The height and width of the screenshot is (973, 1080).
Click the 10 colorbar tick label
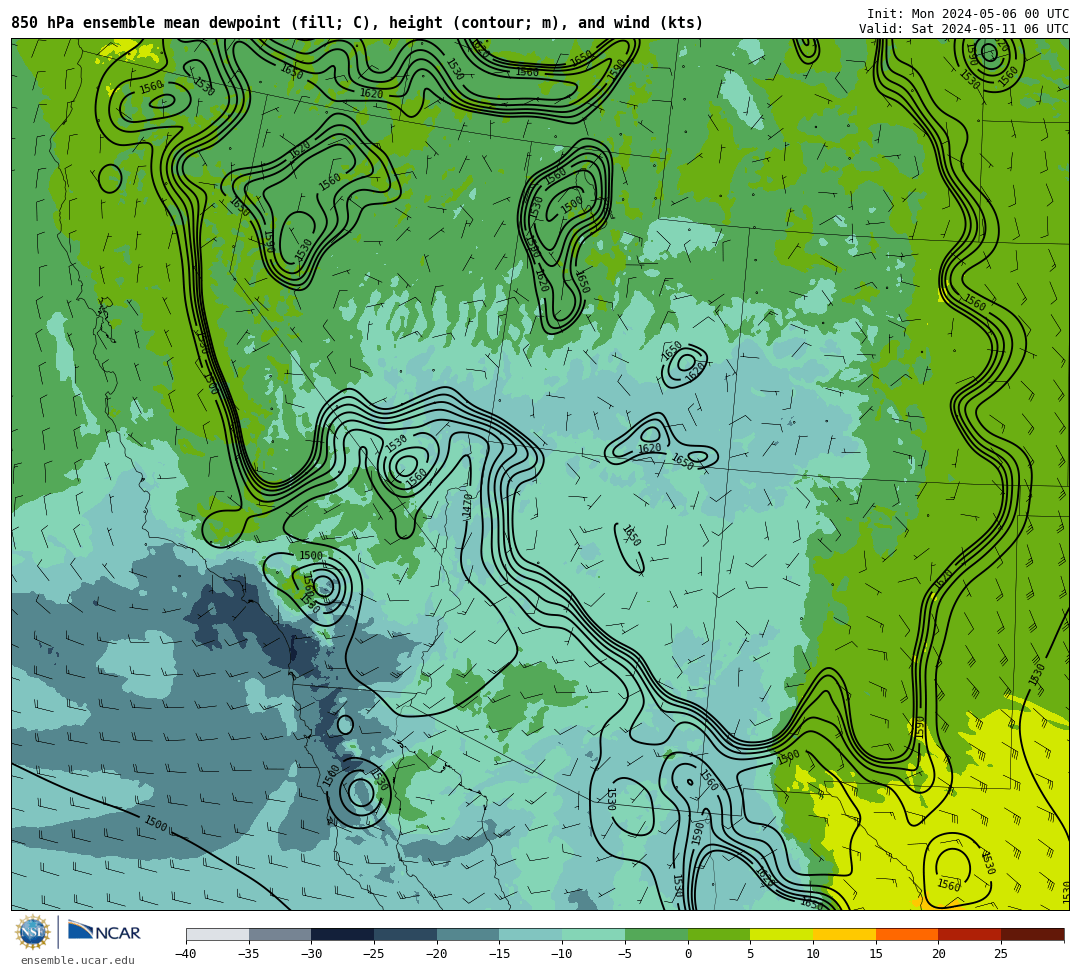[x=813, y=954]
